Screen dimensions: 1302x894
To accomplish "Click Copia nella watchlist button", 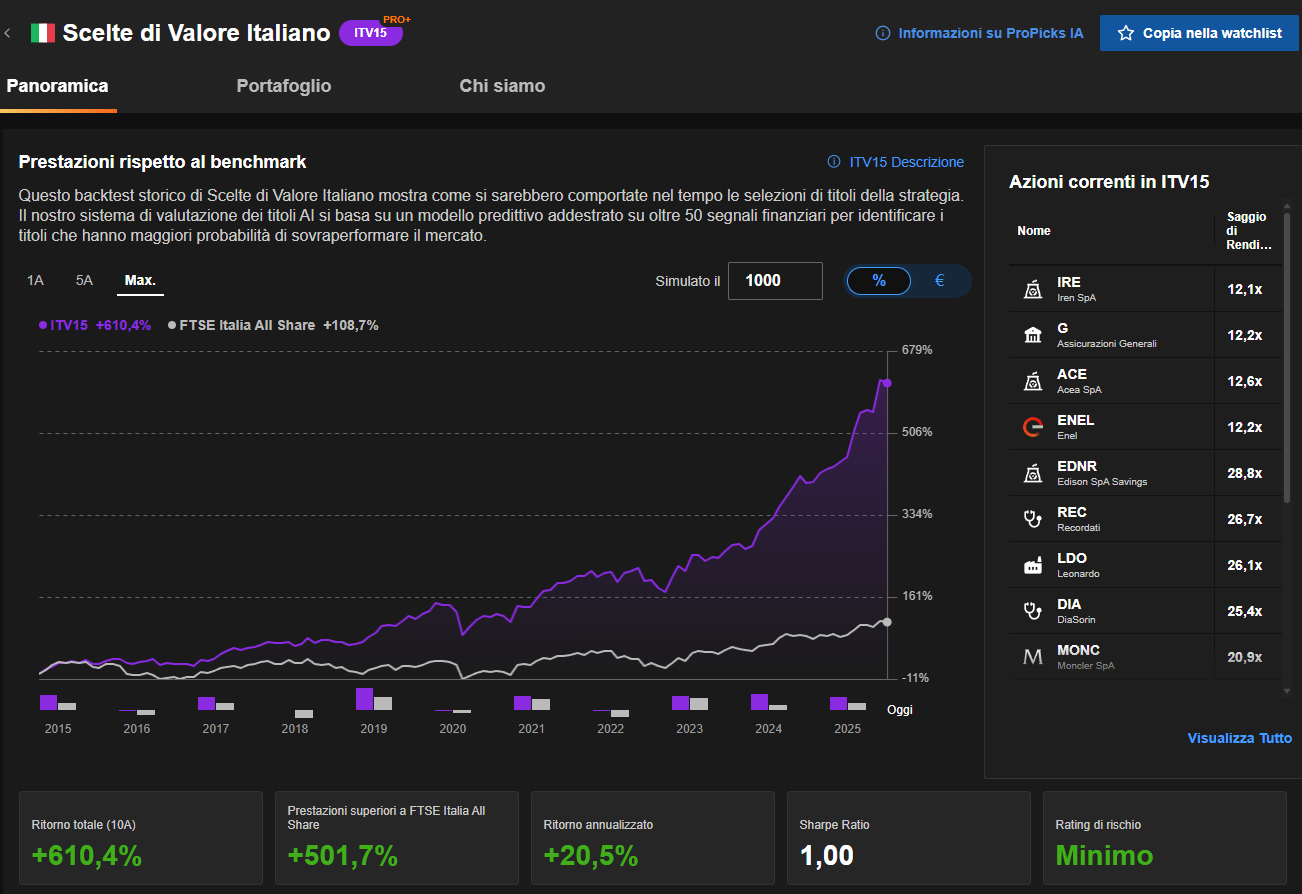I will pyautogui.click(x=1198, y=33).
